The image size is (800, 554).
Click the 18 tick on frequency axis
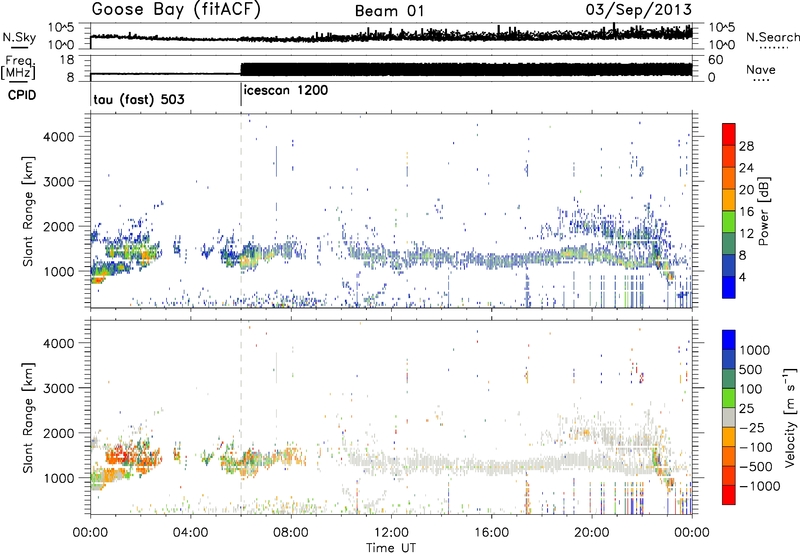[66, 60]
